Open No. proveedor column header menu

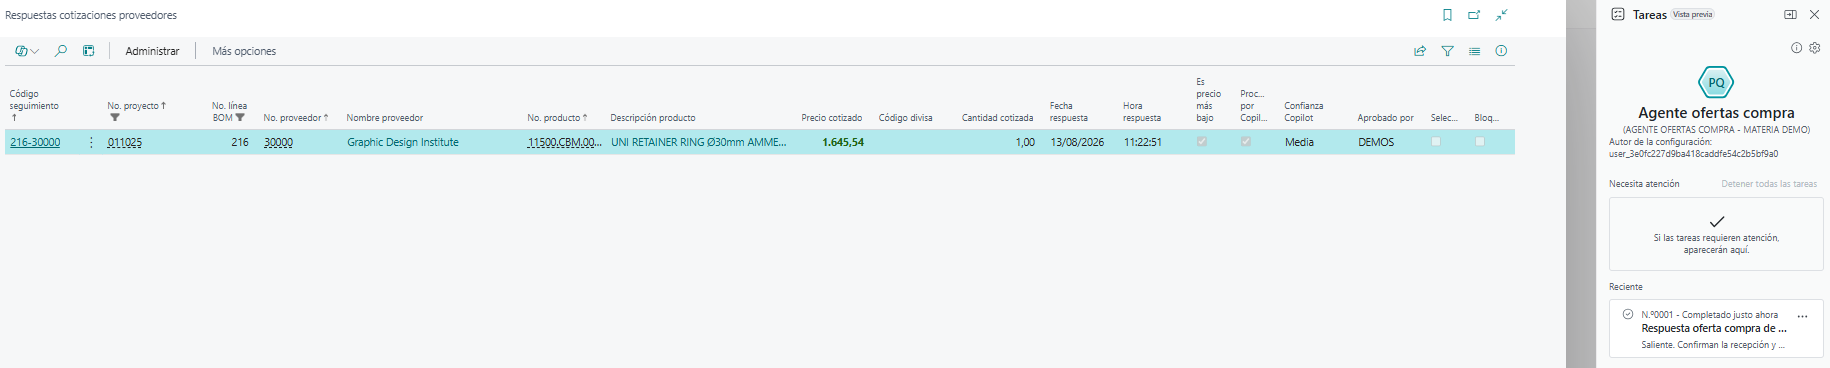296,118
